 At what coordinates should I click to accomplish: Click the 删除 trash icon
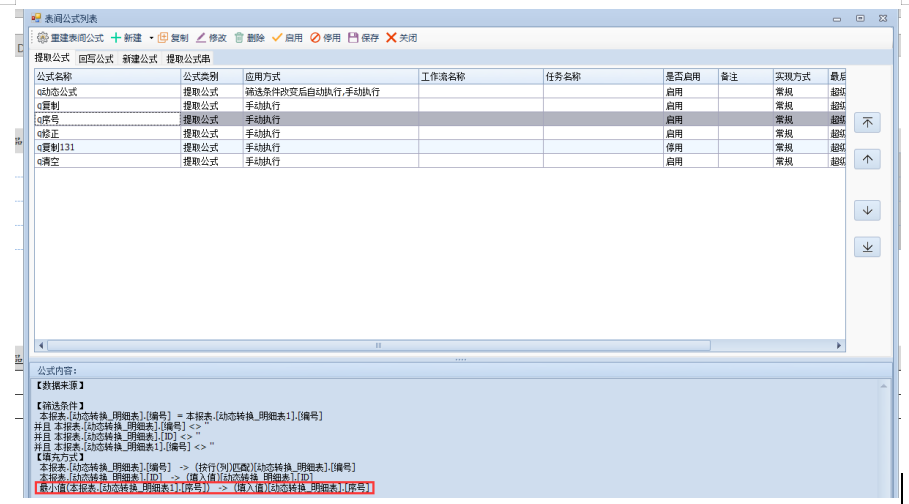pyautogui.click(x=239, y=38)
